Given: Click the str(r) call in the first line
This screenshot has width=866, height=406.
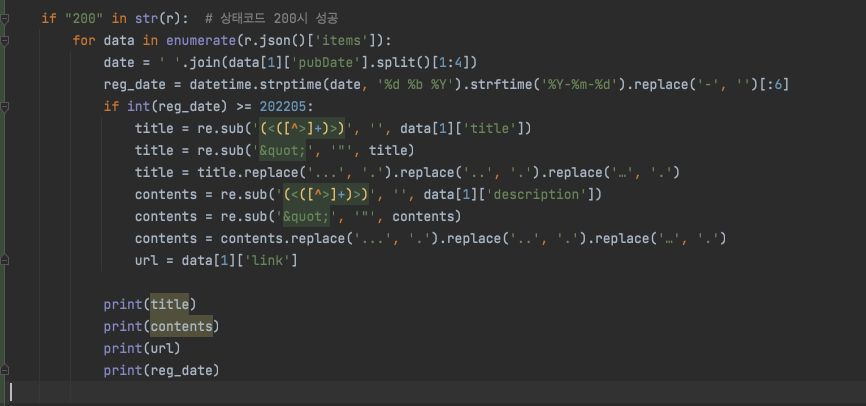Looking at the screenshot, I should [159, 19].
